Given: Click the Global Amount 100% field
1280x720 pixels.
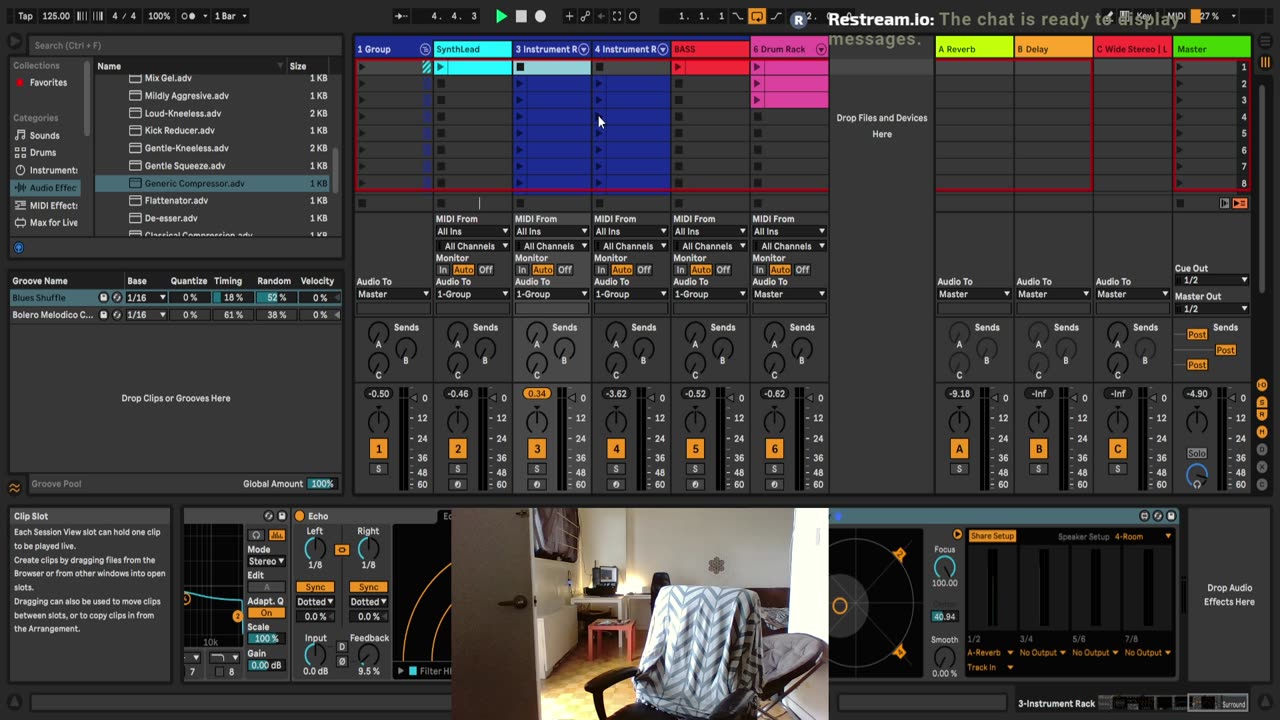Looking at the screenshot, I should pos(321,484).
